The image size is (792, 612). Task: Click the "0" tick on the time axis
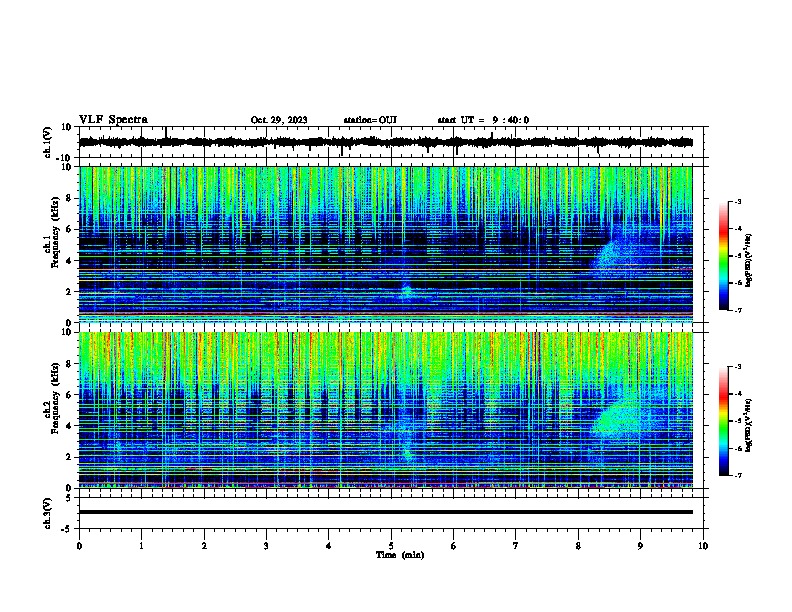click(x=79, y=546)
